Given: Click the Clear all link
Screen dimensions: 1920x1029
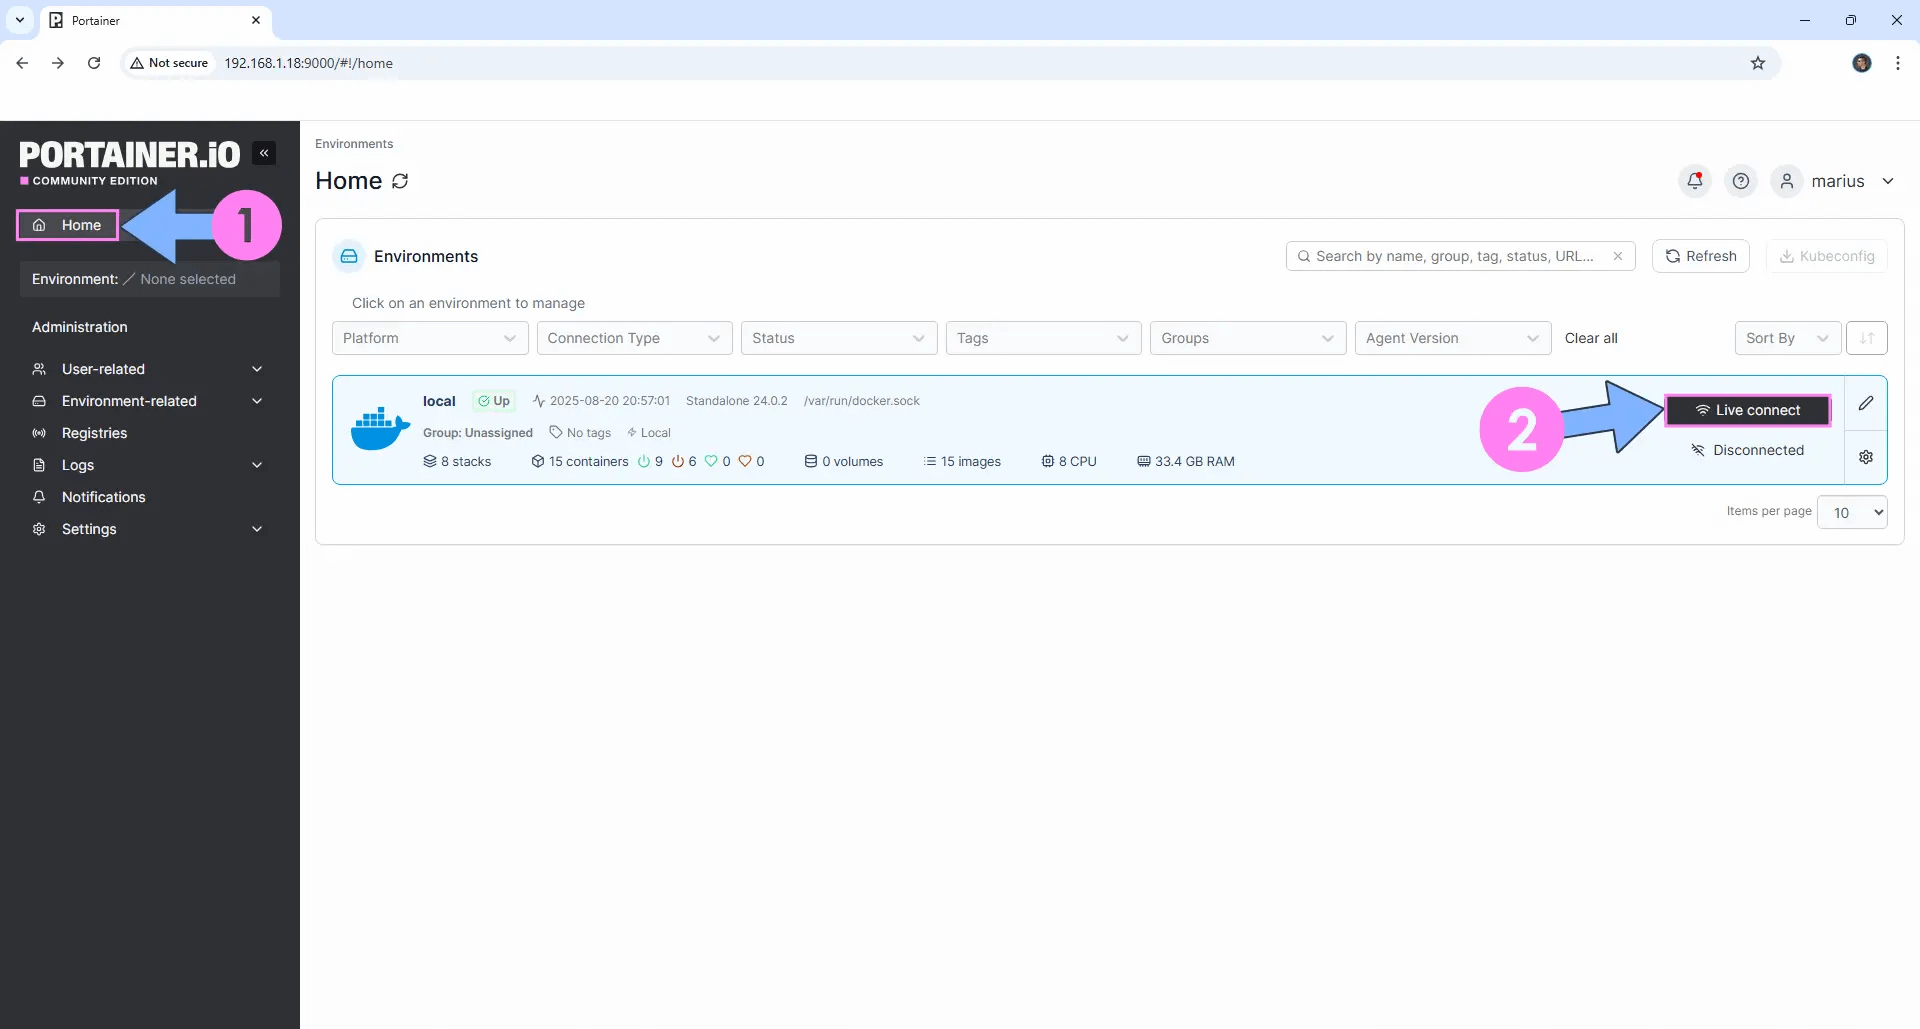Looking at the screenshot, I should click(x=1591, y=338).
